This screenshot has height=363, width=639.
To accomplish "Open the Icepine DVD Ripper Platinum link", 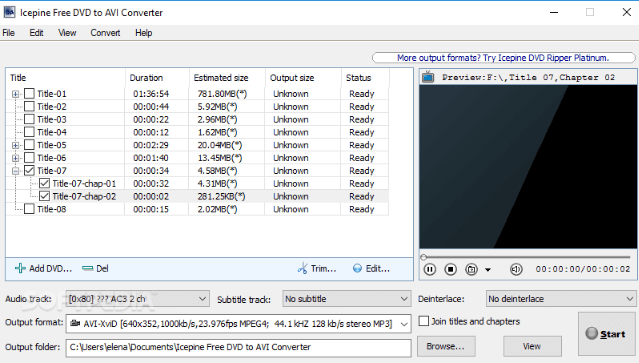I will [503, 58].
